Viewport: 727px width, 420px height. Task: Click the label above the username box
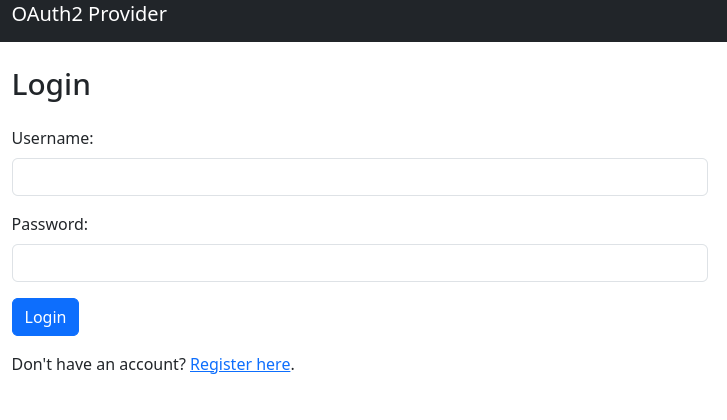53,138
